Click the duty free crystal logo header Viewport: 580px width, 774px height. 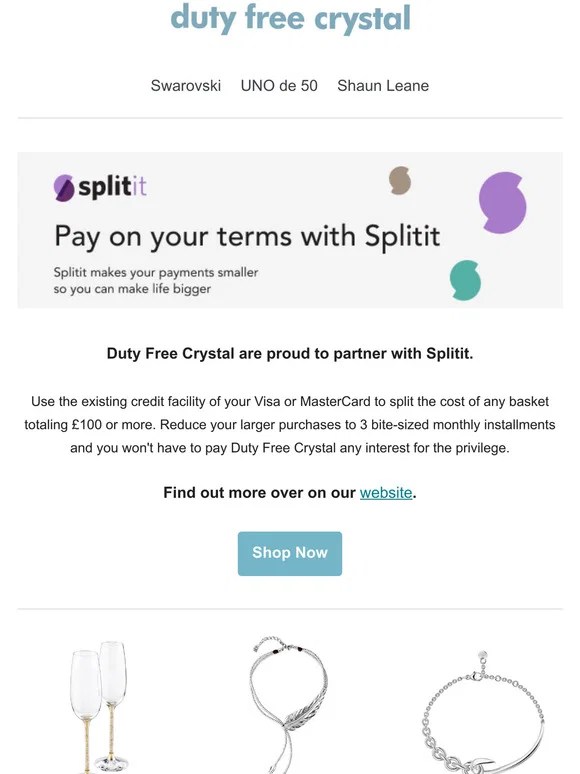290,19
